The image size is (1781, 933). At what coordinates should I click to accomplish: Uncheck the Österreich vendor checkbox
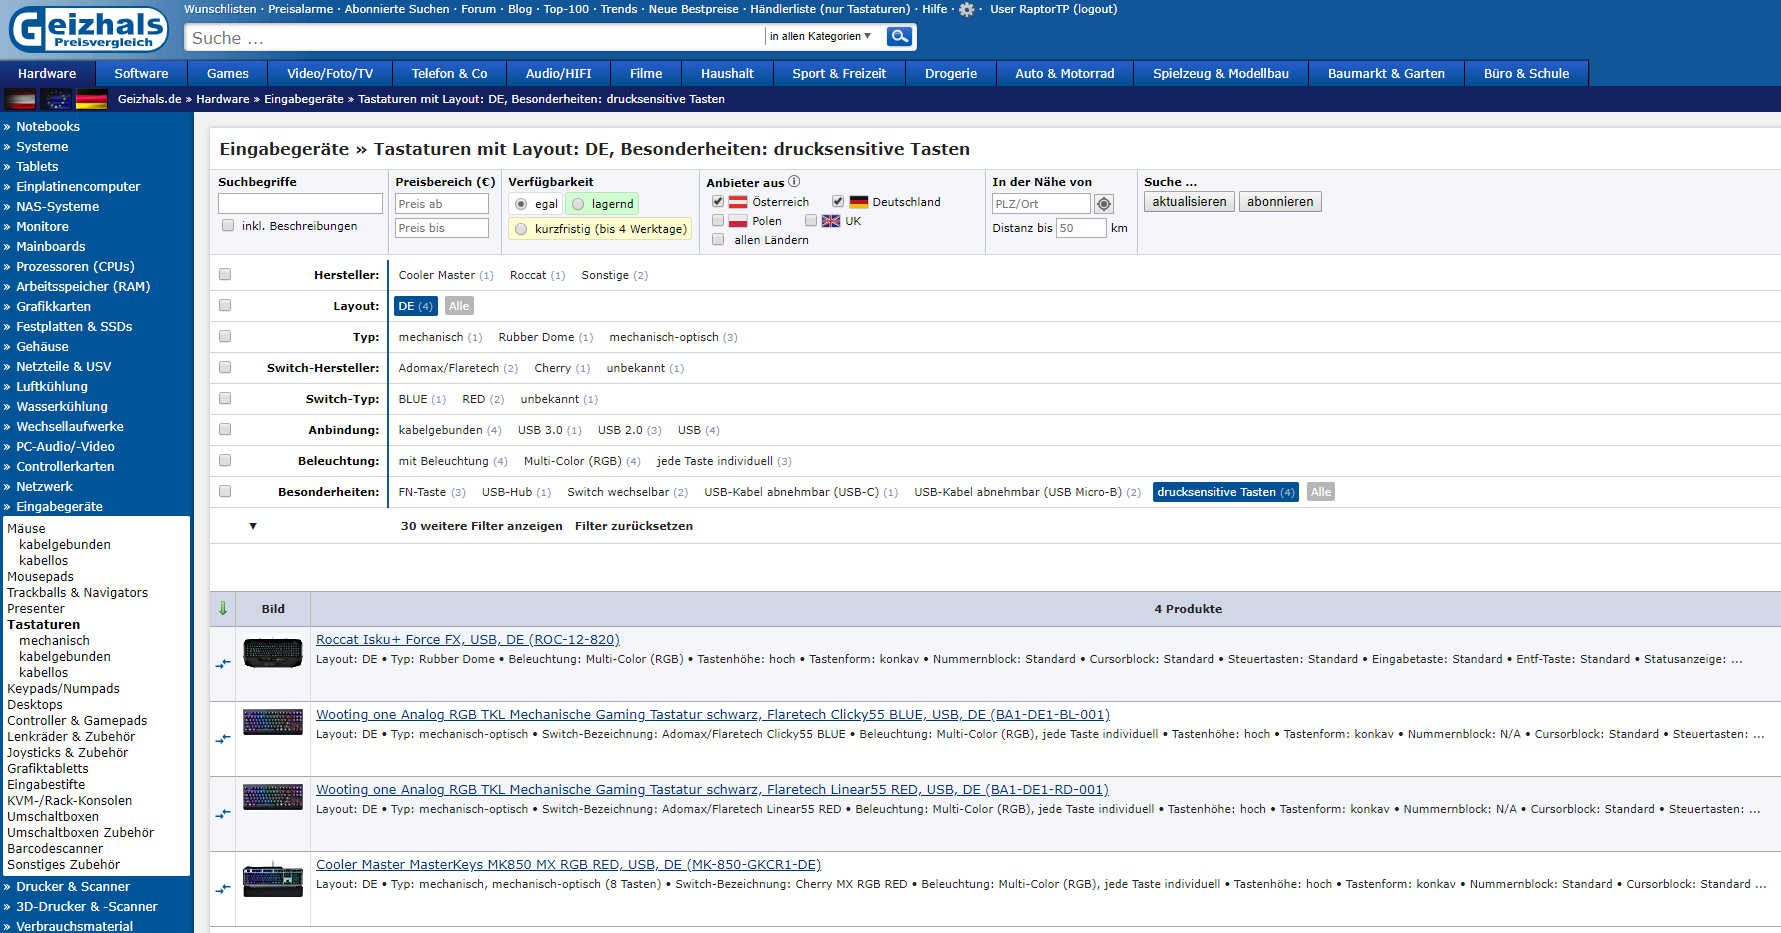click(718, 201)
